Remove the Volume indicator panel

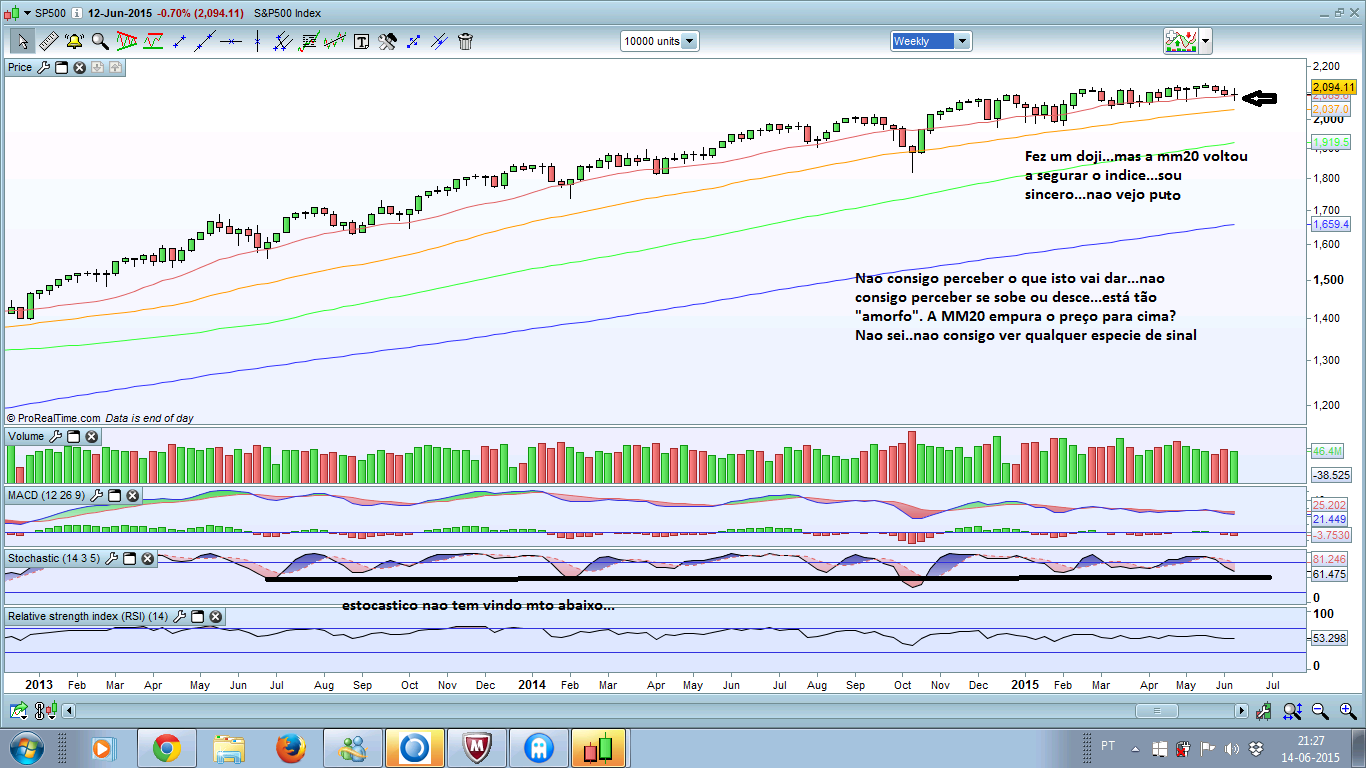(x=91, y=436)
